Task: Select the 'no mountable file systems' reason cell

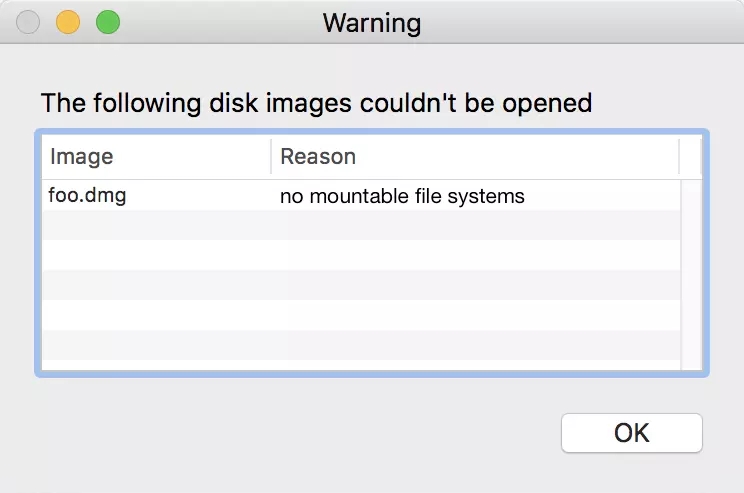Action: point(402,196)
